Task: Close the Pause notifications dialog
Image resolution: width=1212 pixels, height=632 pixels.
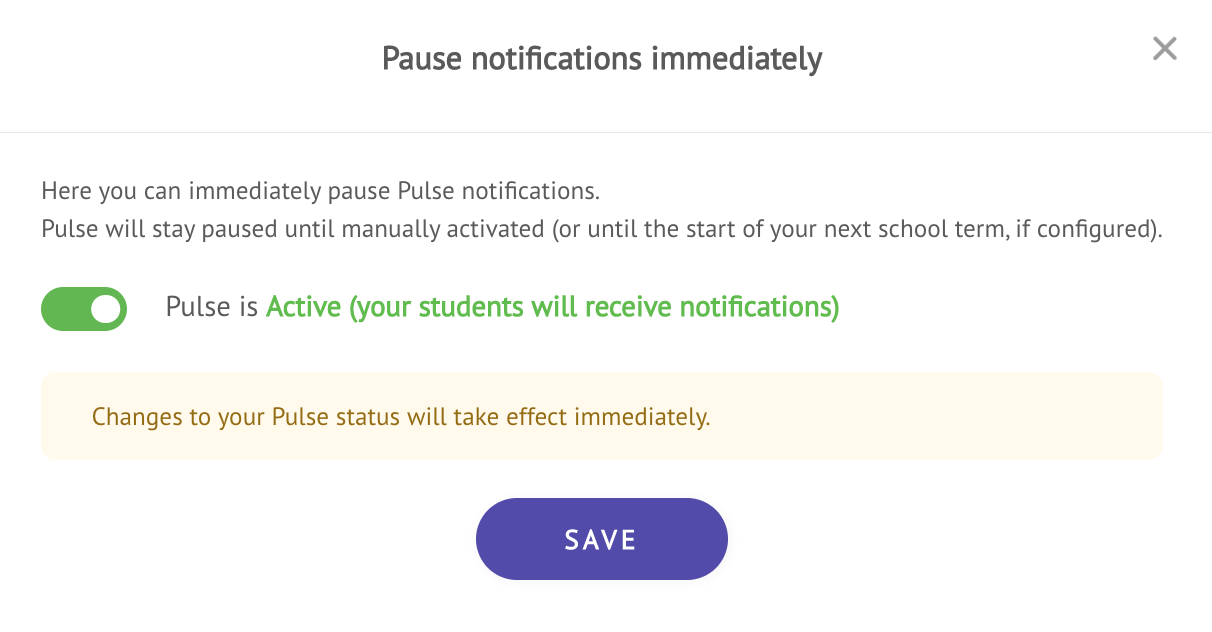Action: click(x=1164, y=49)
